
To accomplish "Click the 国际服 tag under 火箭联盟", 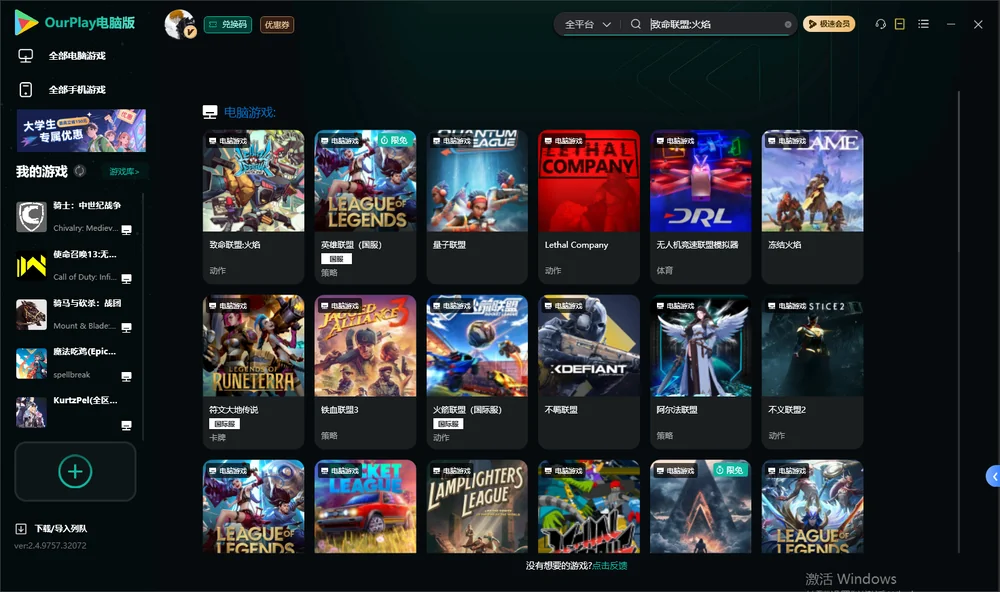I will (x=448, y=424).
